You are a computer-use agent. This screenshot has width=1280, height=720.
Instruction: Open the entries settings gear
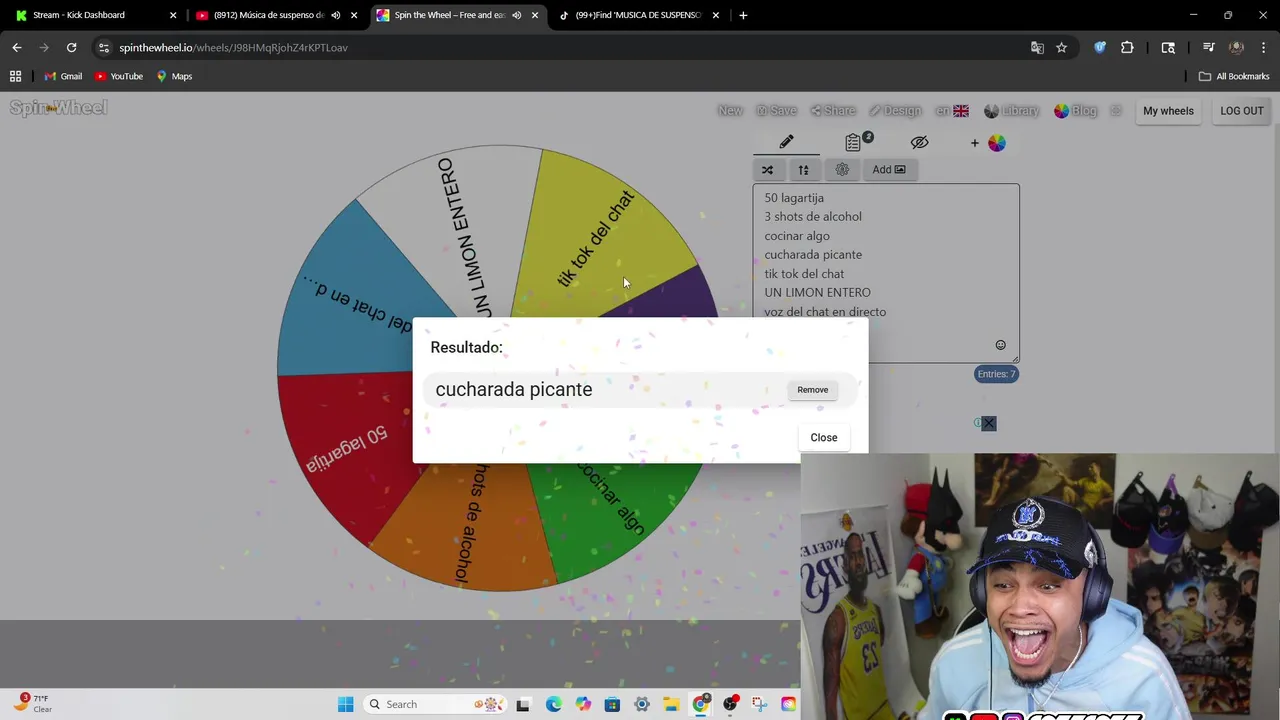pyautogui.click(x=842, y=169)
